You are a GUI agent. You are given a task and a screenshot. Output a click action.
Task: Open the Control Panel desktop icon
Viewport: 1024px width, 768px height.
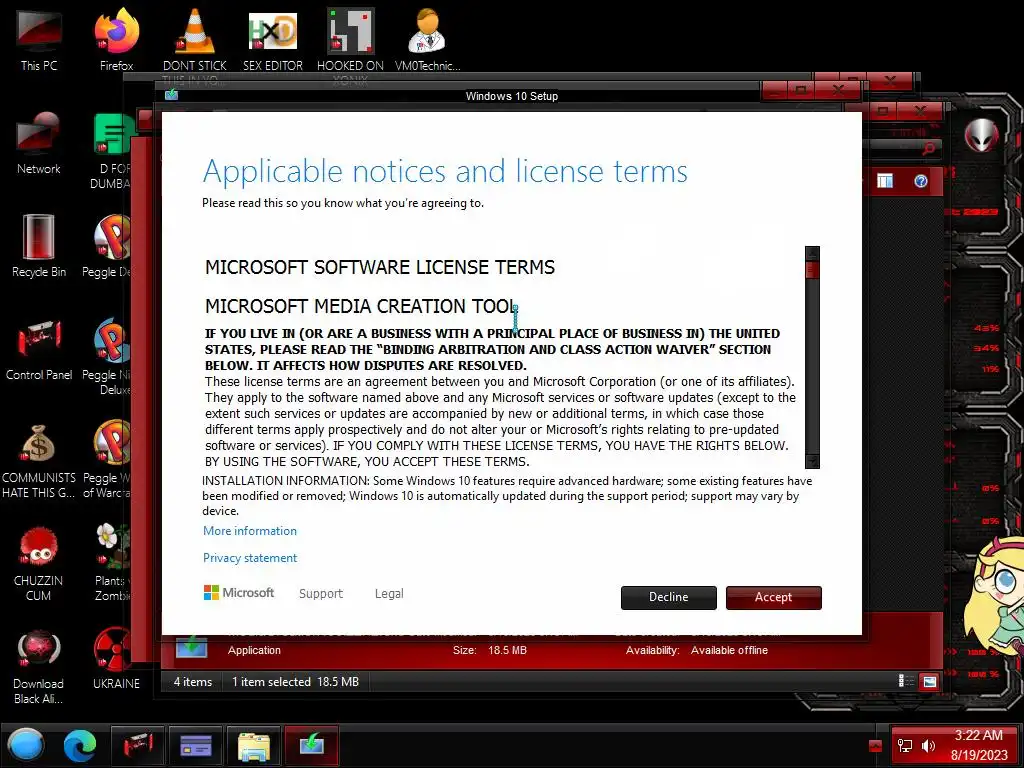coord(39,349)
